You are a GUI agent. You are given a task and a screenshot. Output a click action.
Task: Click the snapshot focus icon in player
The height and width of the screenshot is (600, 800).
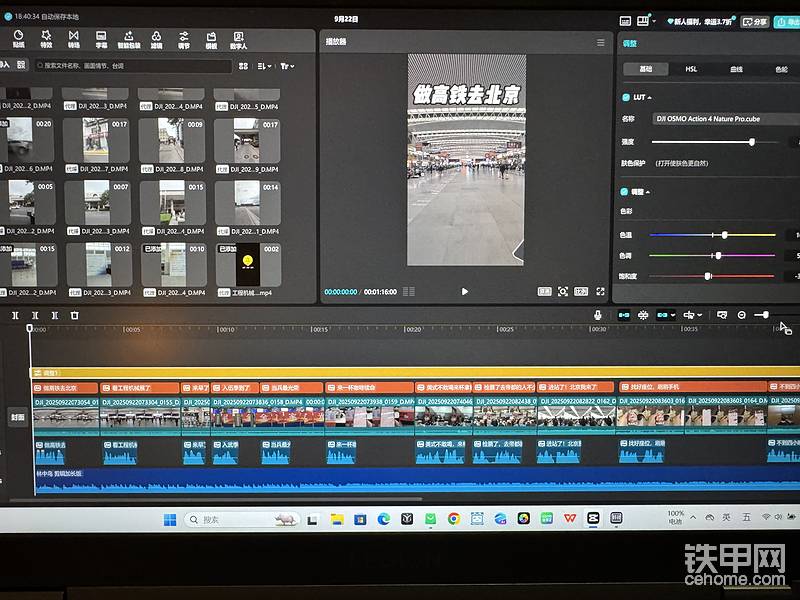pos(563,291)
